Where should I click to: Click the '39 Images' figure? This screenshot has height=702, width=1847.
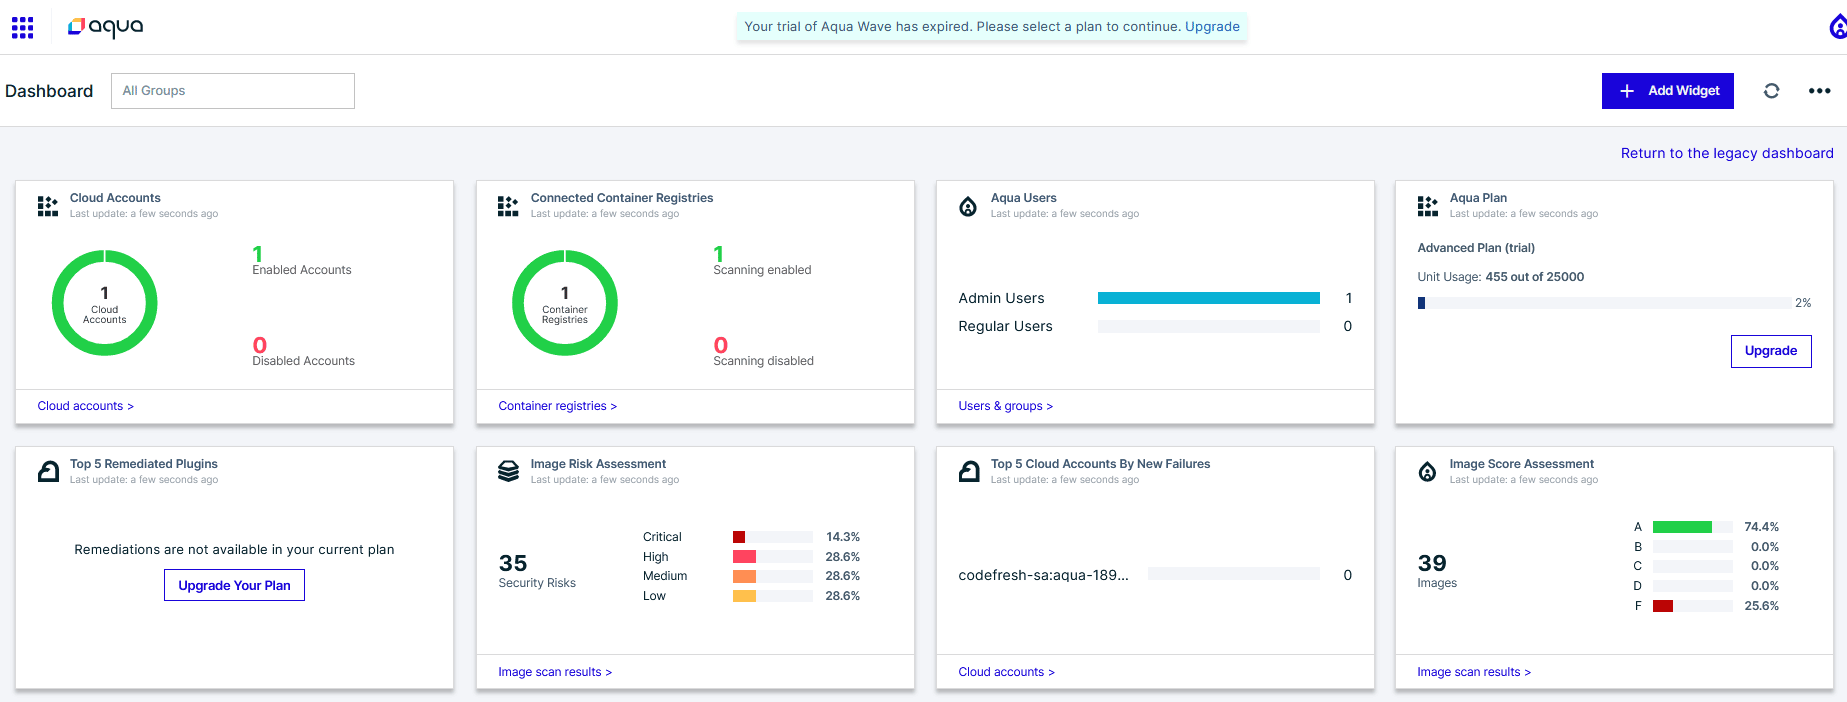coord(1437,571)
